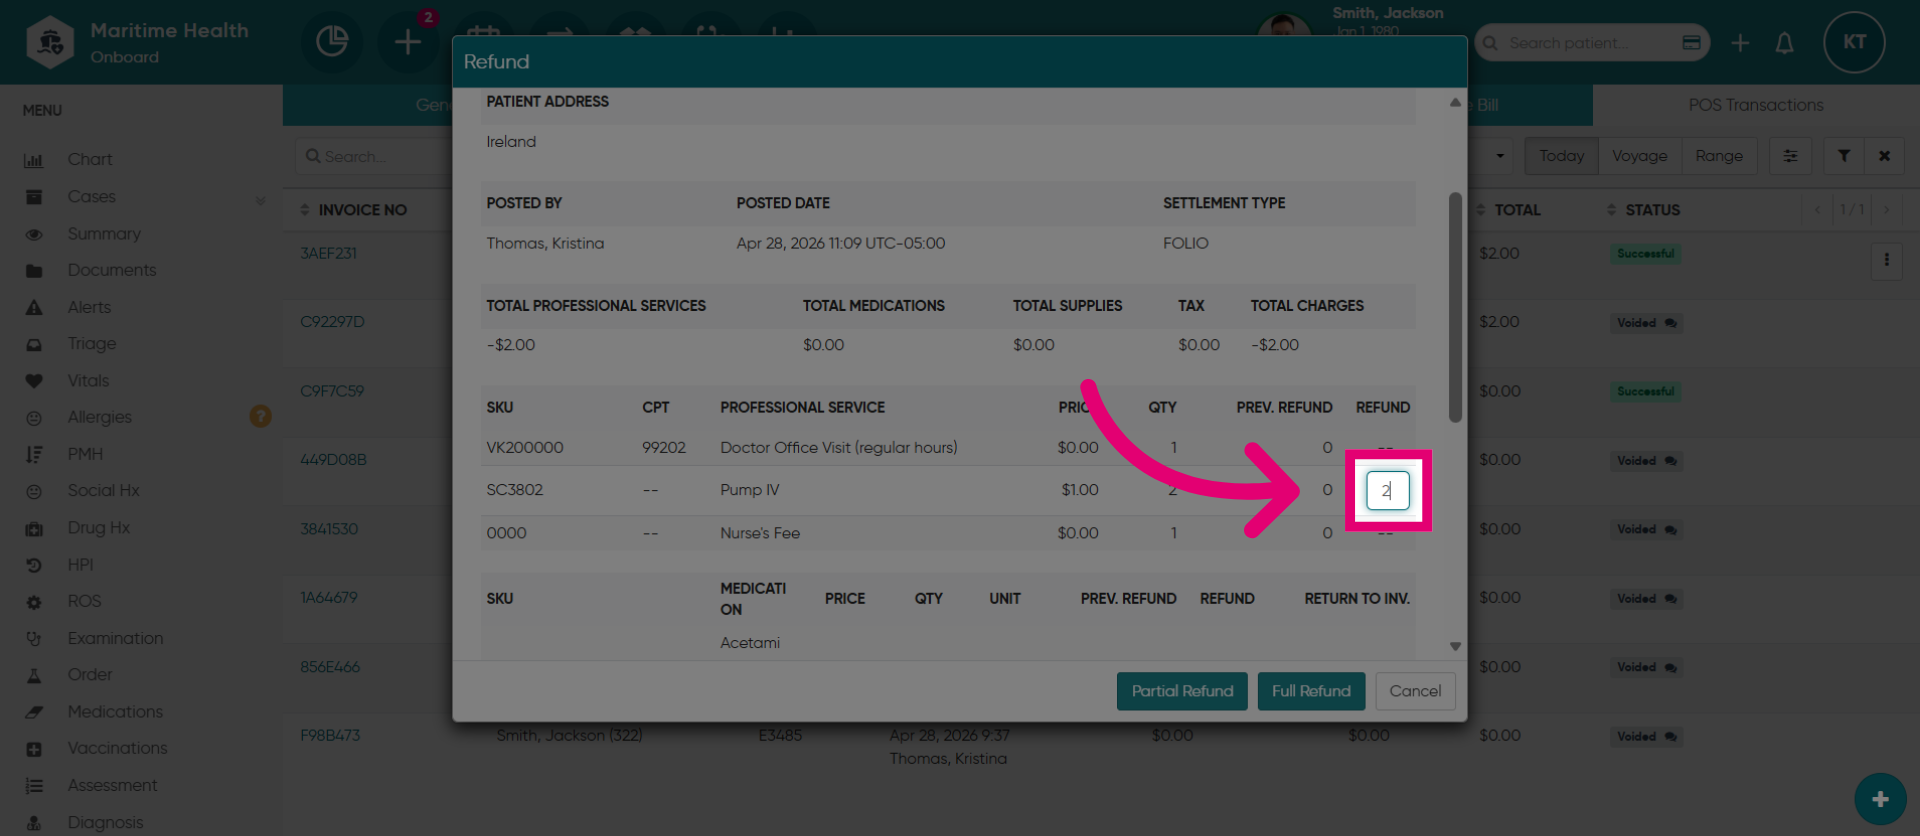The image size is (1920, 836).
Task: Click the add plus icon beside search
Action: [1740, 43]
